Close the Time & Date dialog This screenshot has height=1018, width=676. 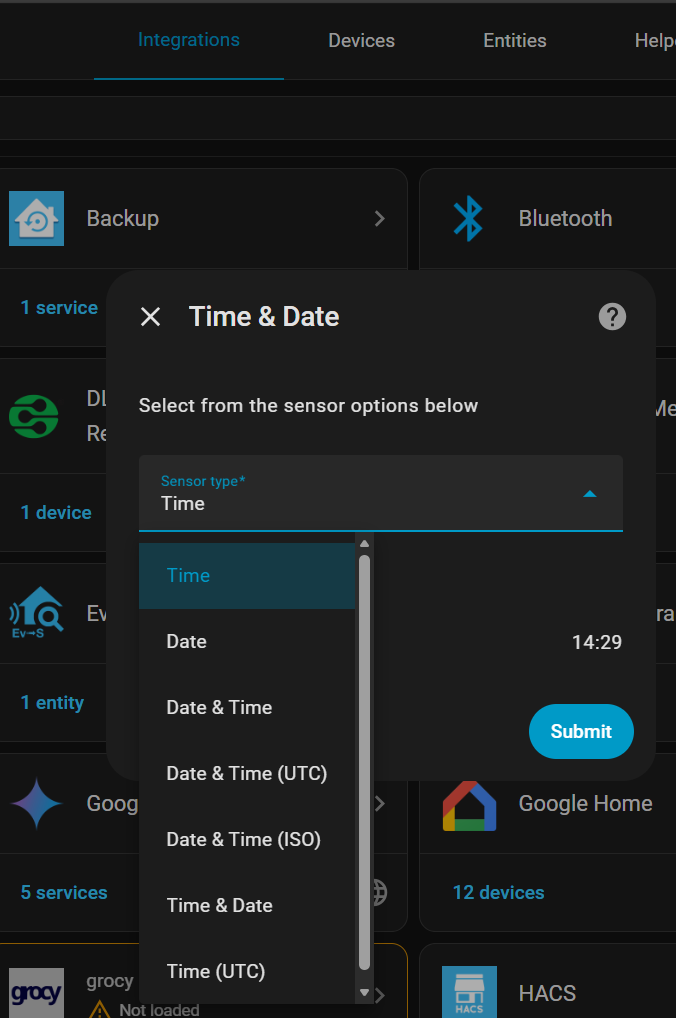coord(151,317)
